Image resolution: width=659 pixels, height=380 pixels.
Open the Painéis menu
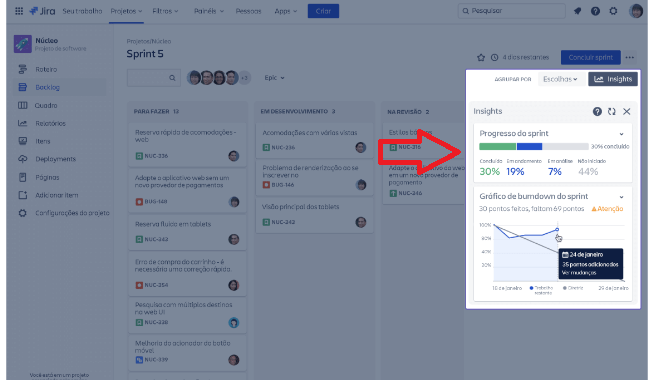point(208,11)
